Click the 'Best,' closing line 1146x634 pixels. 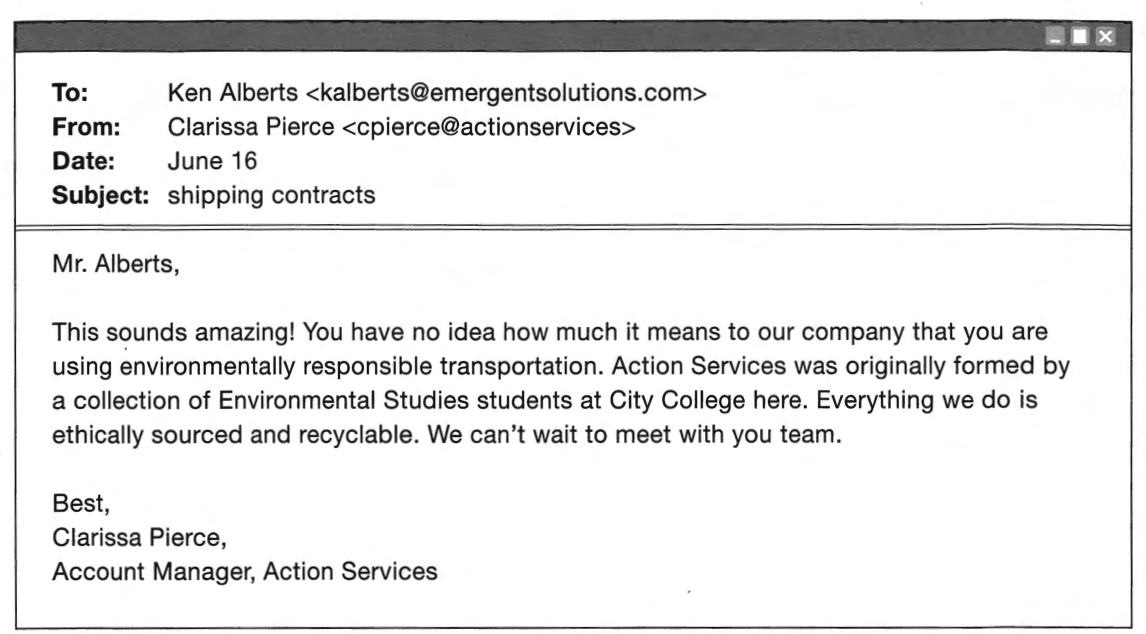[80, 503]
